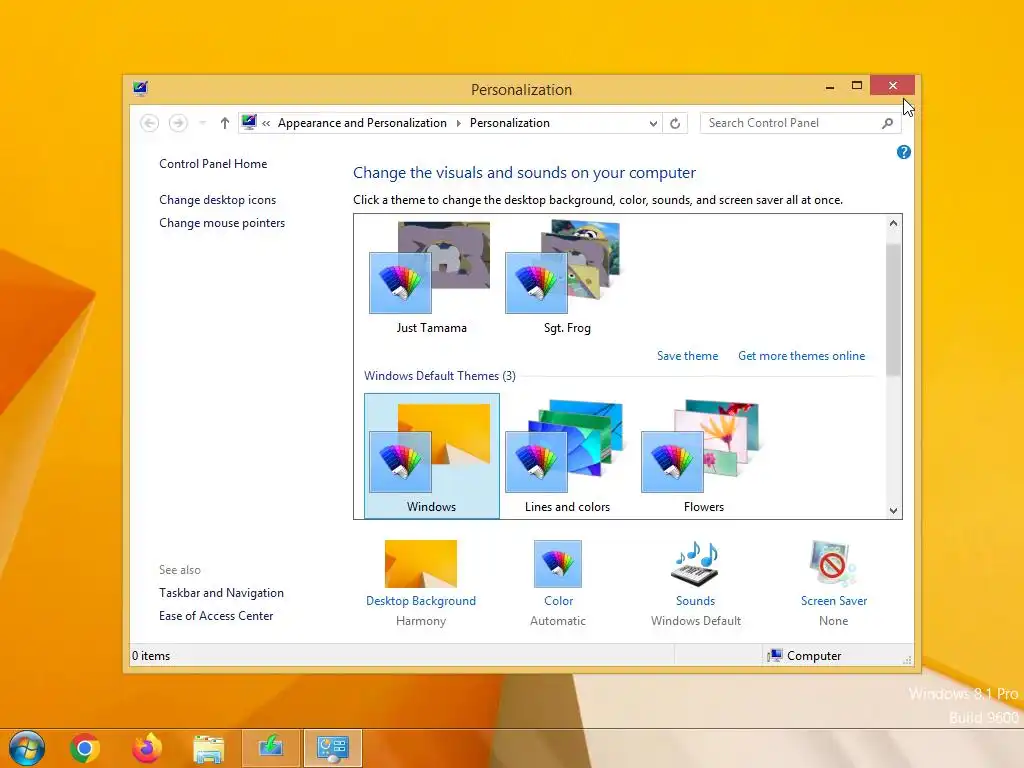1024x768 pixels.
Task: Open the Color settings icon
Action: 558,564
